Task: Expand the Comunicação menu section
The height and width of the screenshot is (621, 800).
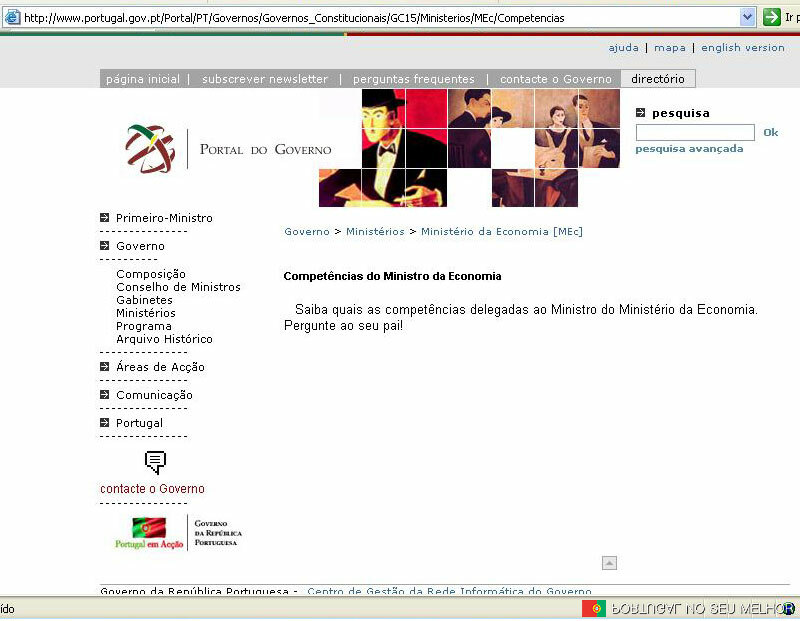Action: 154,395
